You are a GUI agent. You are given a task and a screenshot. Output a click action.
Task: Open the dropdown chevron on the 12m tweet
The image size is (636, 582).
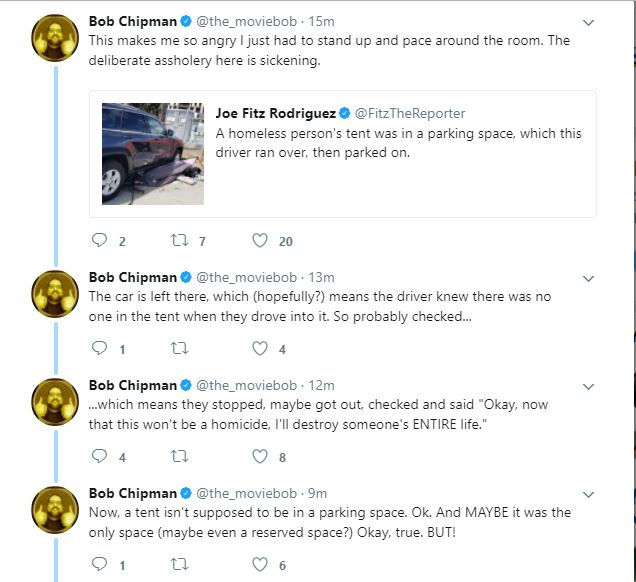point(588,387)
